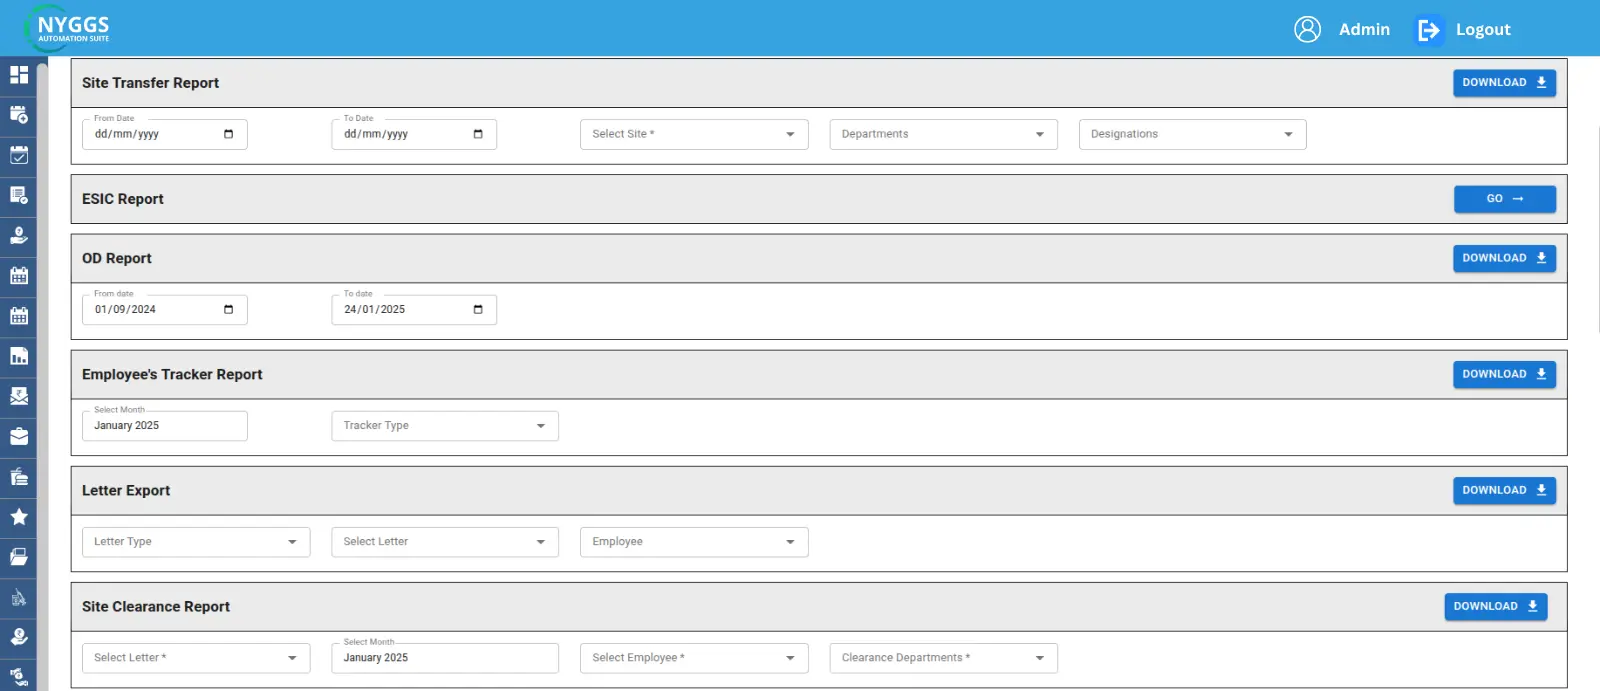
Task: Open the Departments dropdown
Action: pos(943,134)
